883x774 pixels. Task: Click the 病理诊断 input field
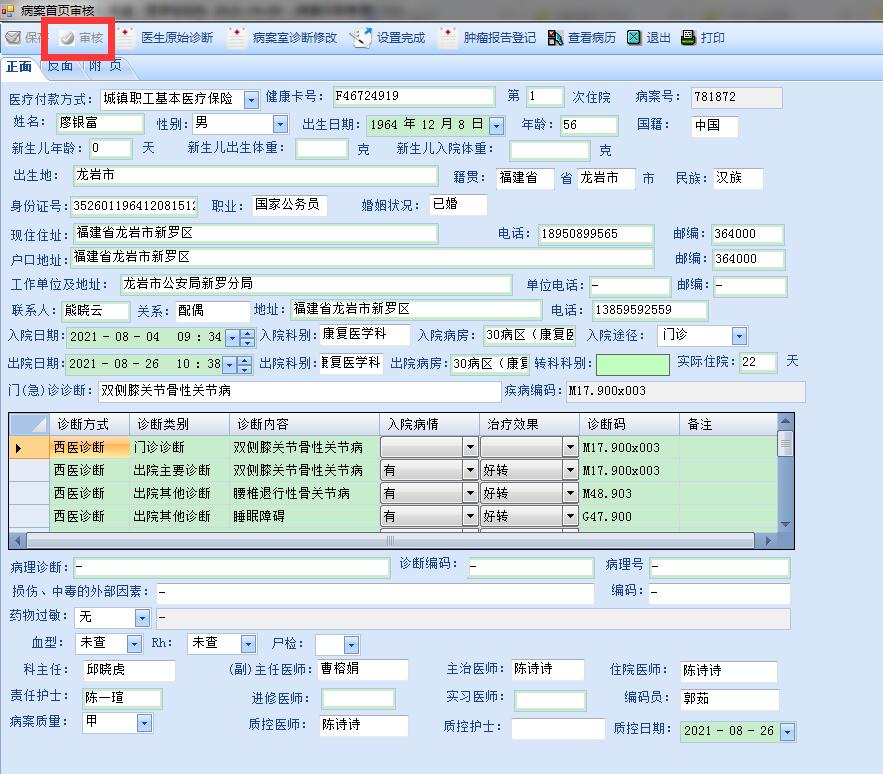232,567
